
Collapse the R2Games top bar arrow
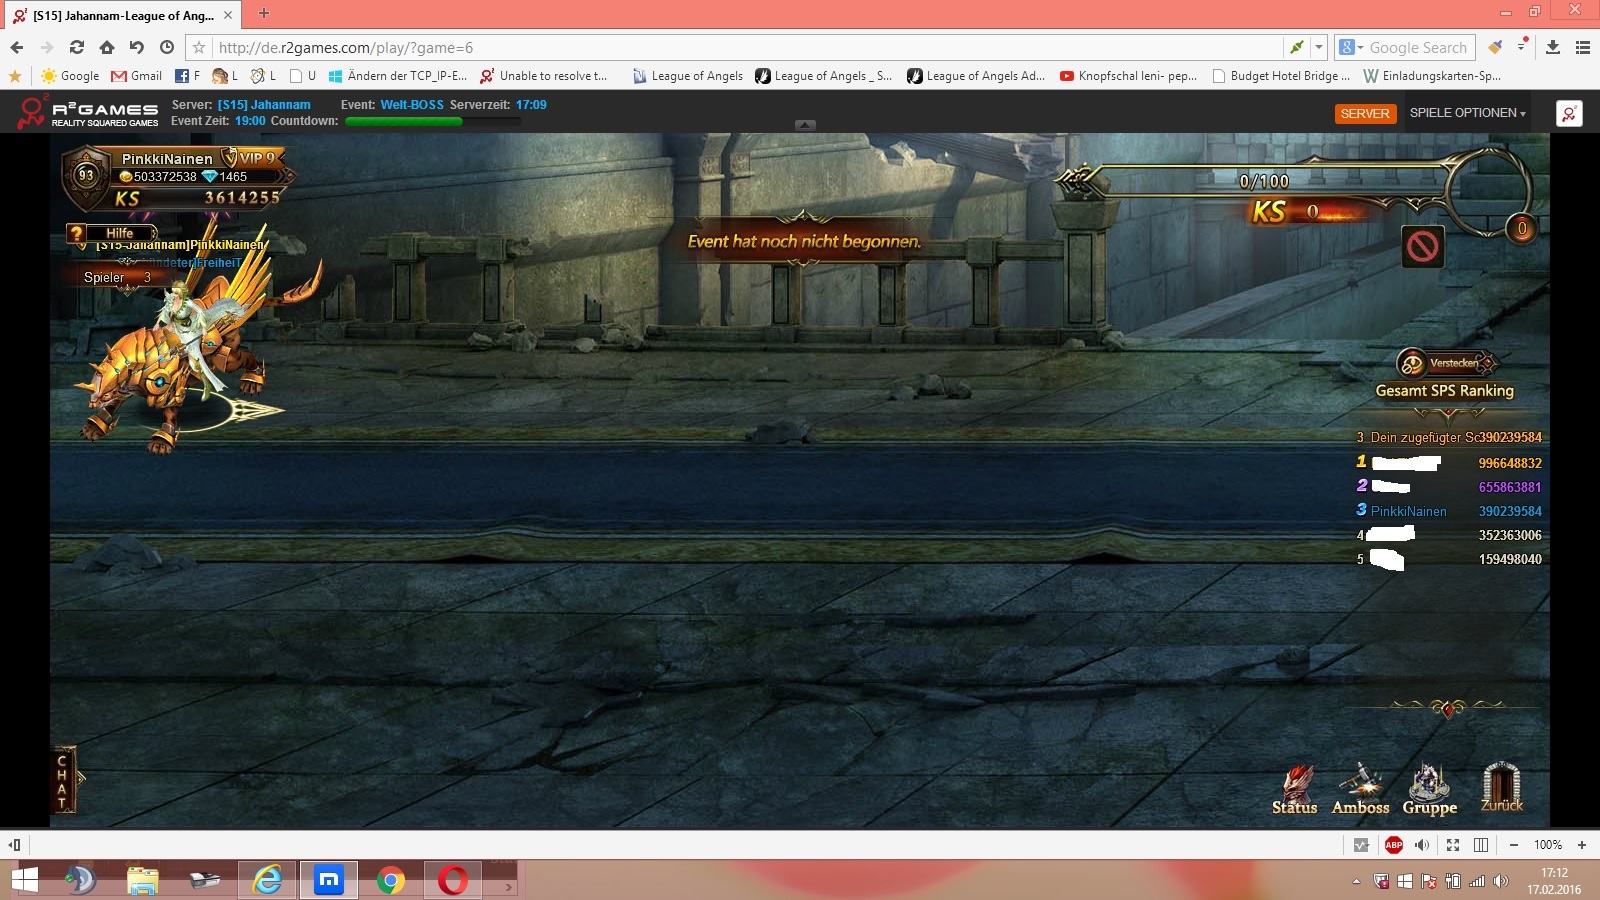(x=805, y=125)
